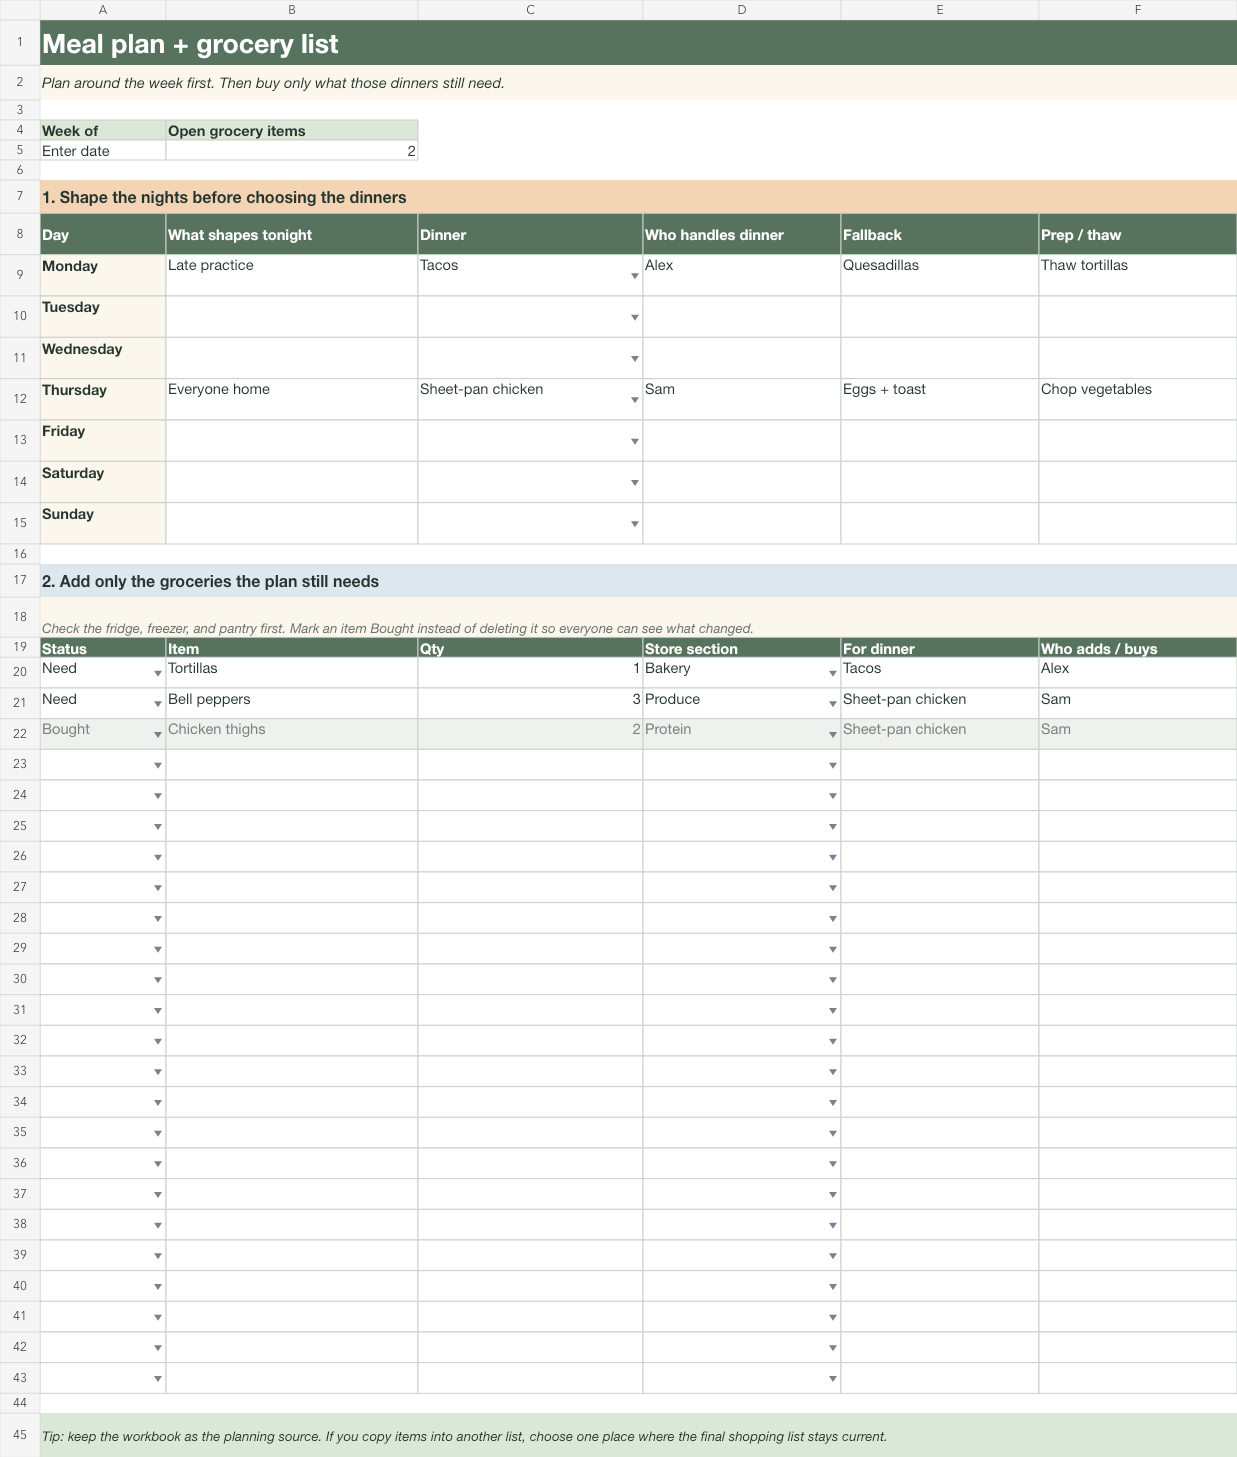Click the 'Sunday' day cell
This screenshot has width=1237, height=1457.
pyautogui.click(x=103, y=523)
